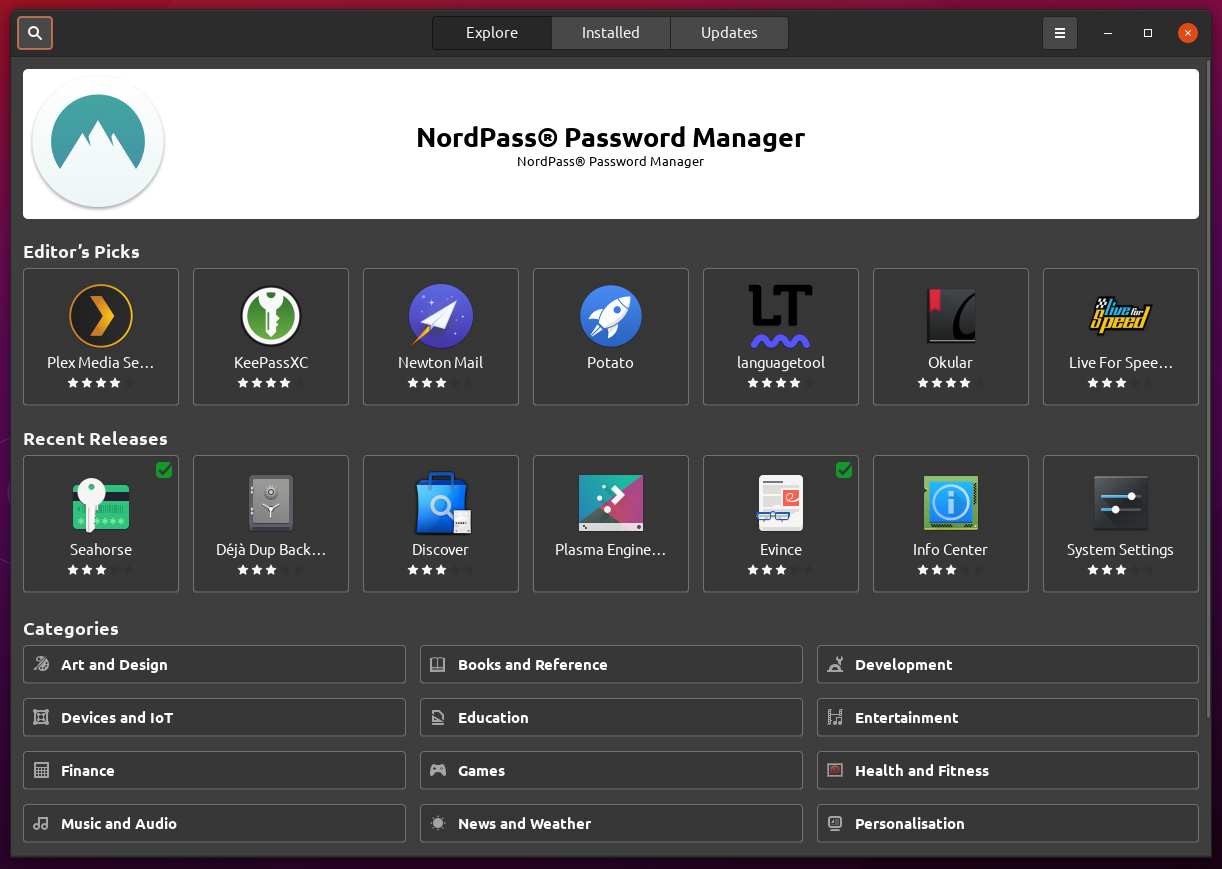Browse the News and Weather category
The image size is (1222, 869).
[611, 823]
